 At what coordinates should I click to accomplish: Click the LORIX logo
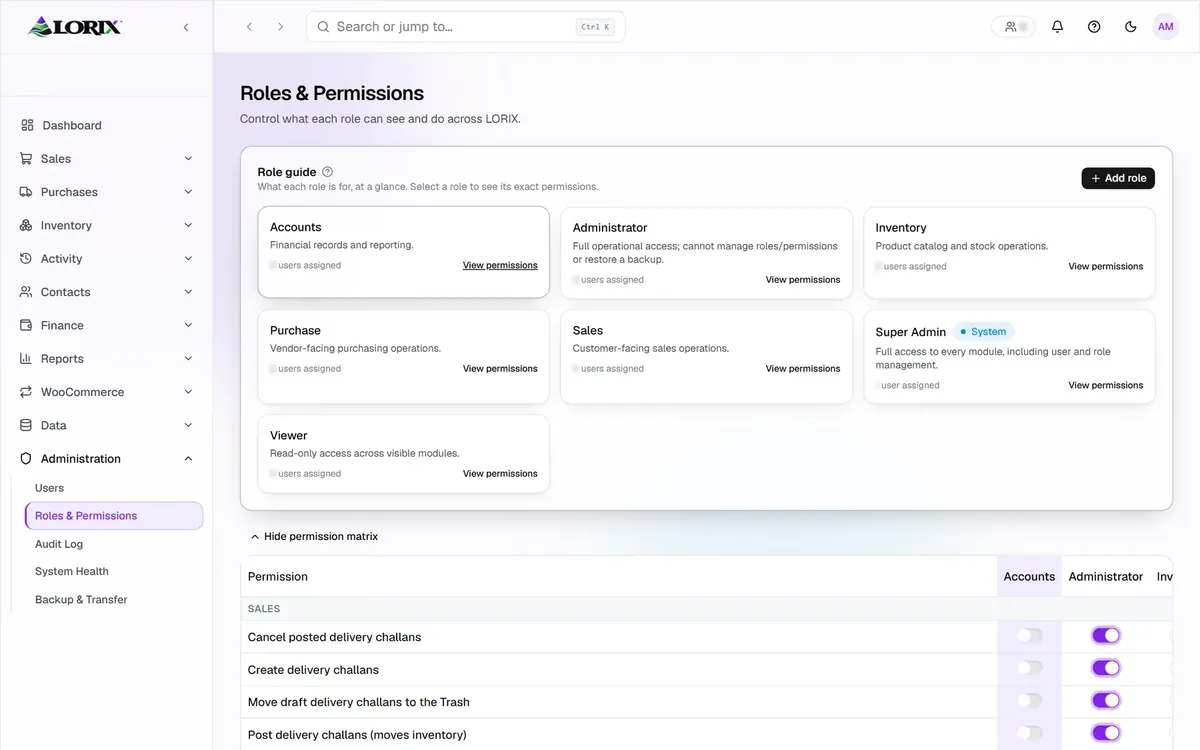pos(75,26)
